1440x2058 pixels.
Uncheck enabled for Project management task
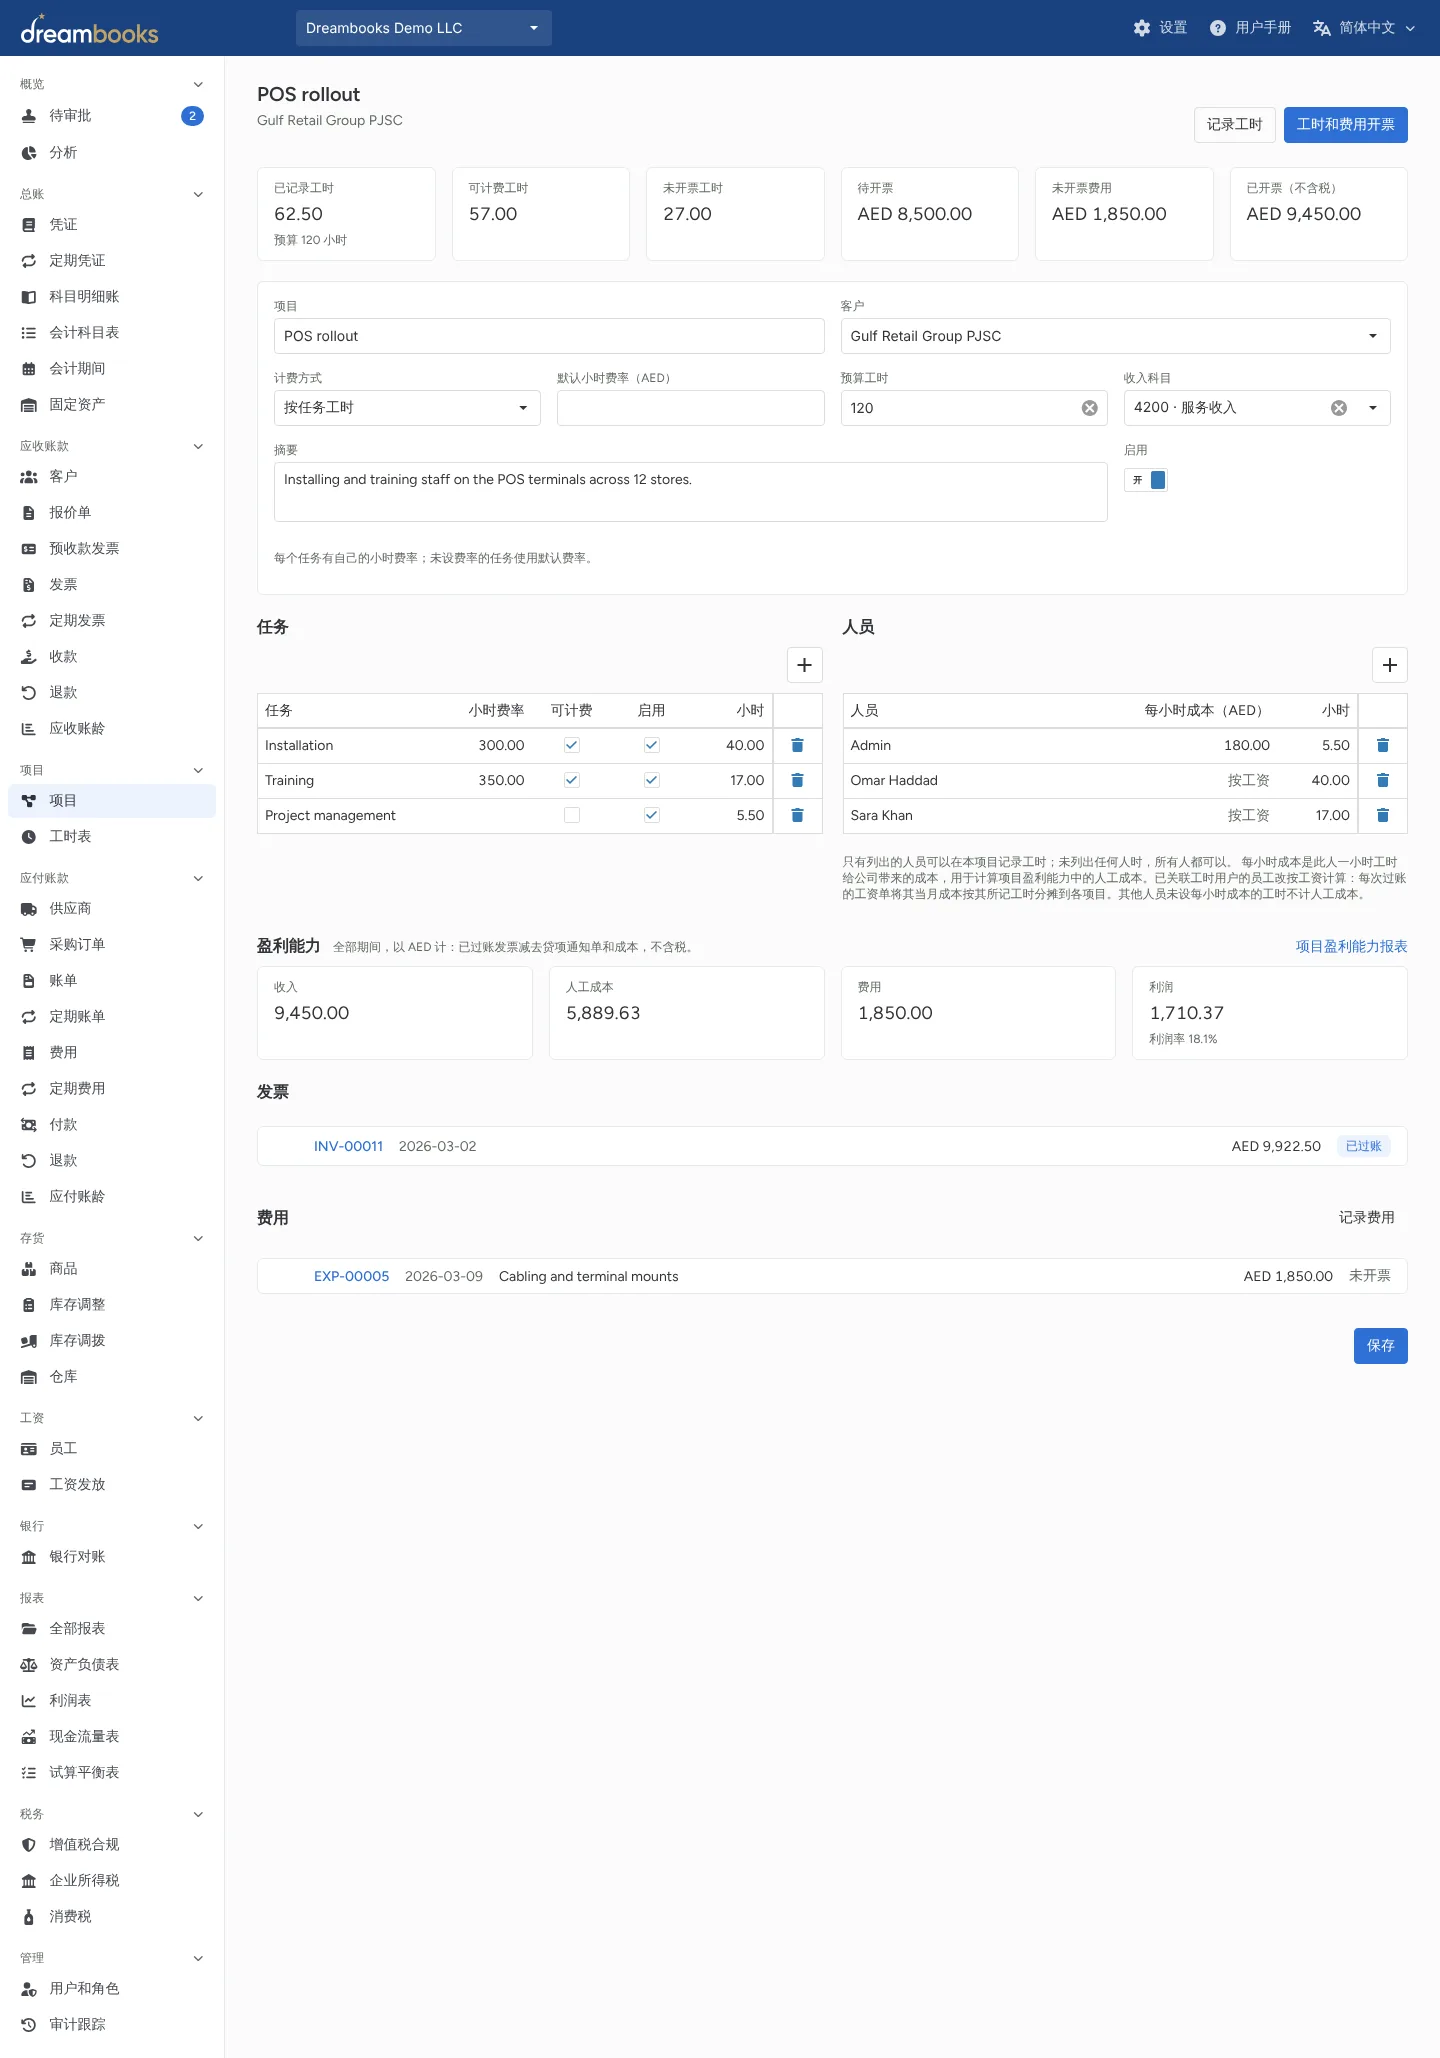point(651,815)
